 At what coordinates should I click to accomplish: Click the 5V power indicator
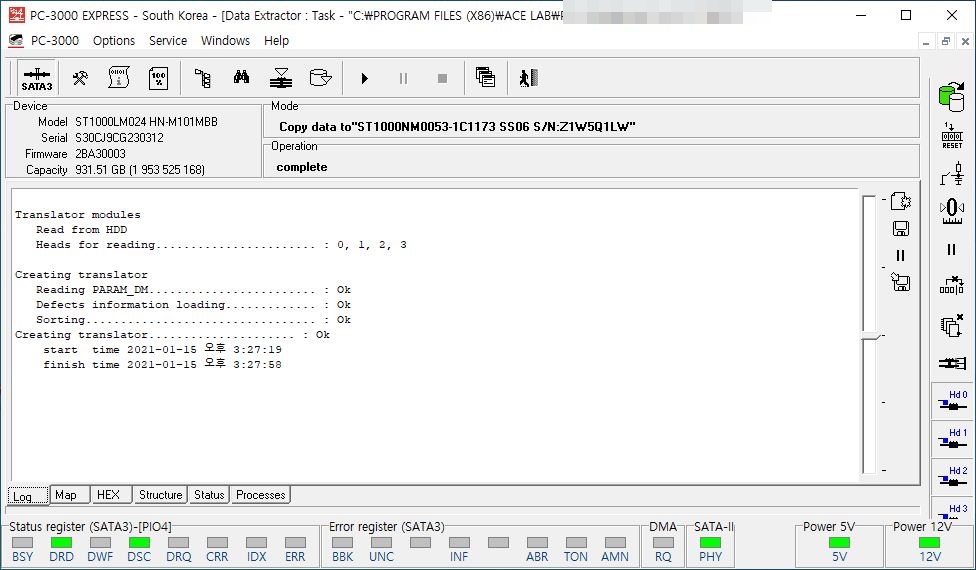point(839,543)
